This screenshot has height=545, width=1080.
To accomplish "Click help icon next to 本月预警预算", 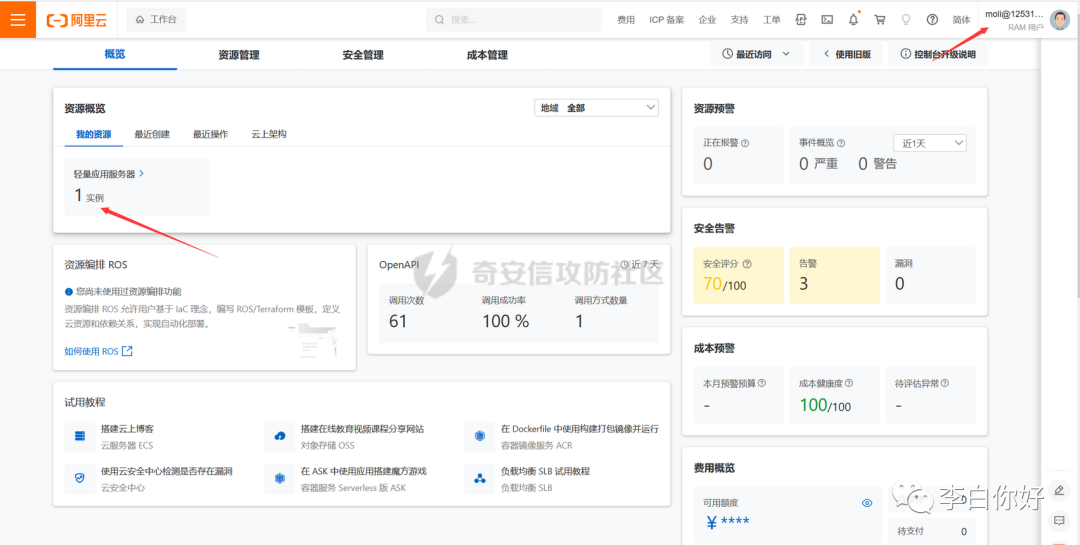I will 762,383.
